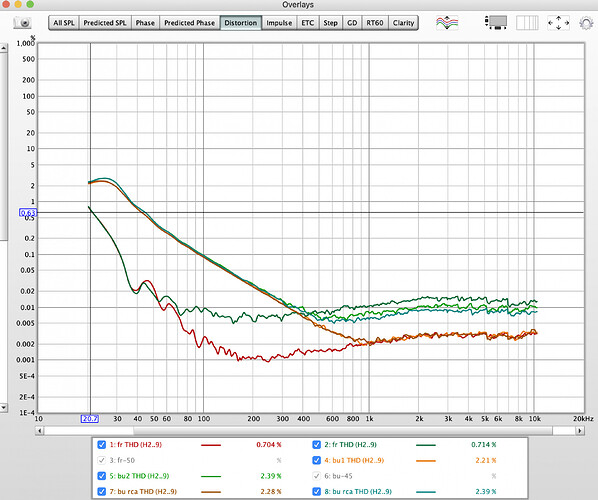Click the zoom-to-fit arrows icon
The height and width of the screenshot is (500, 598).
click(x=558, y=23)
